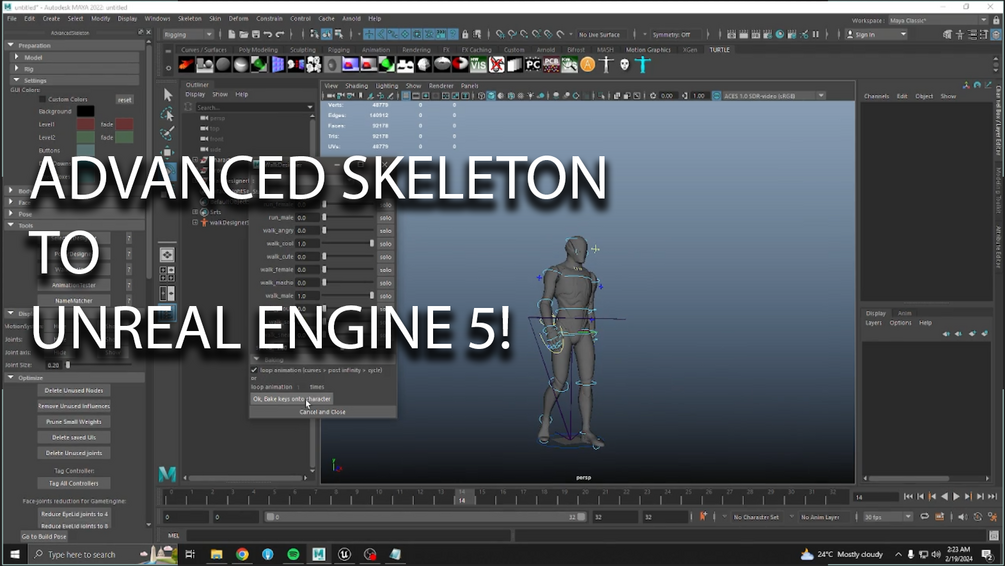Click the cyan T-pose figure shelf icon
1005x566 pixels.
(x=643, y=64)
